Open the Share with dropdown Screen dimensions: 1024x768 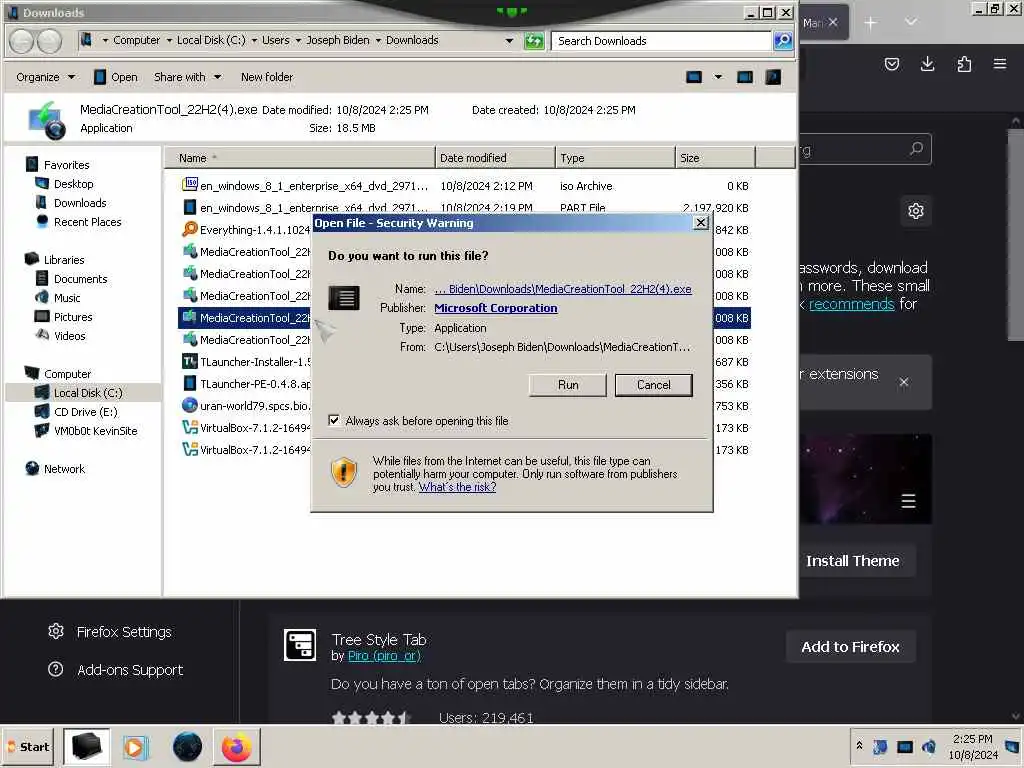187,77
